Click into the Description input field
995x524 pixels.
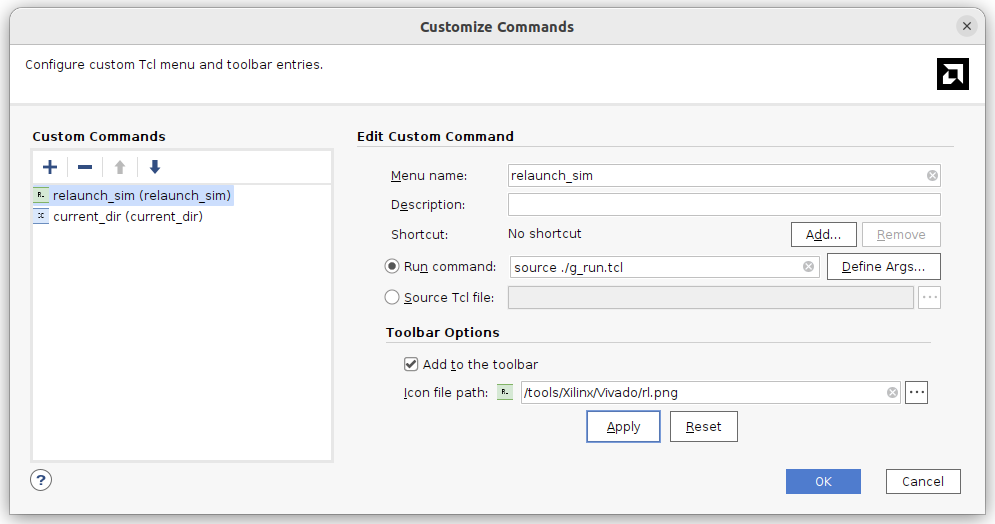(x=724, y=205)
